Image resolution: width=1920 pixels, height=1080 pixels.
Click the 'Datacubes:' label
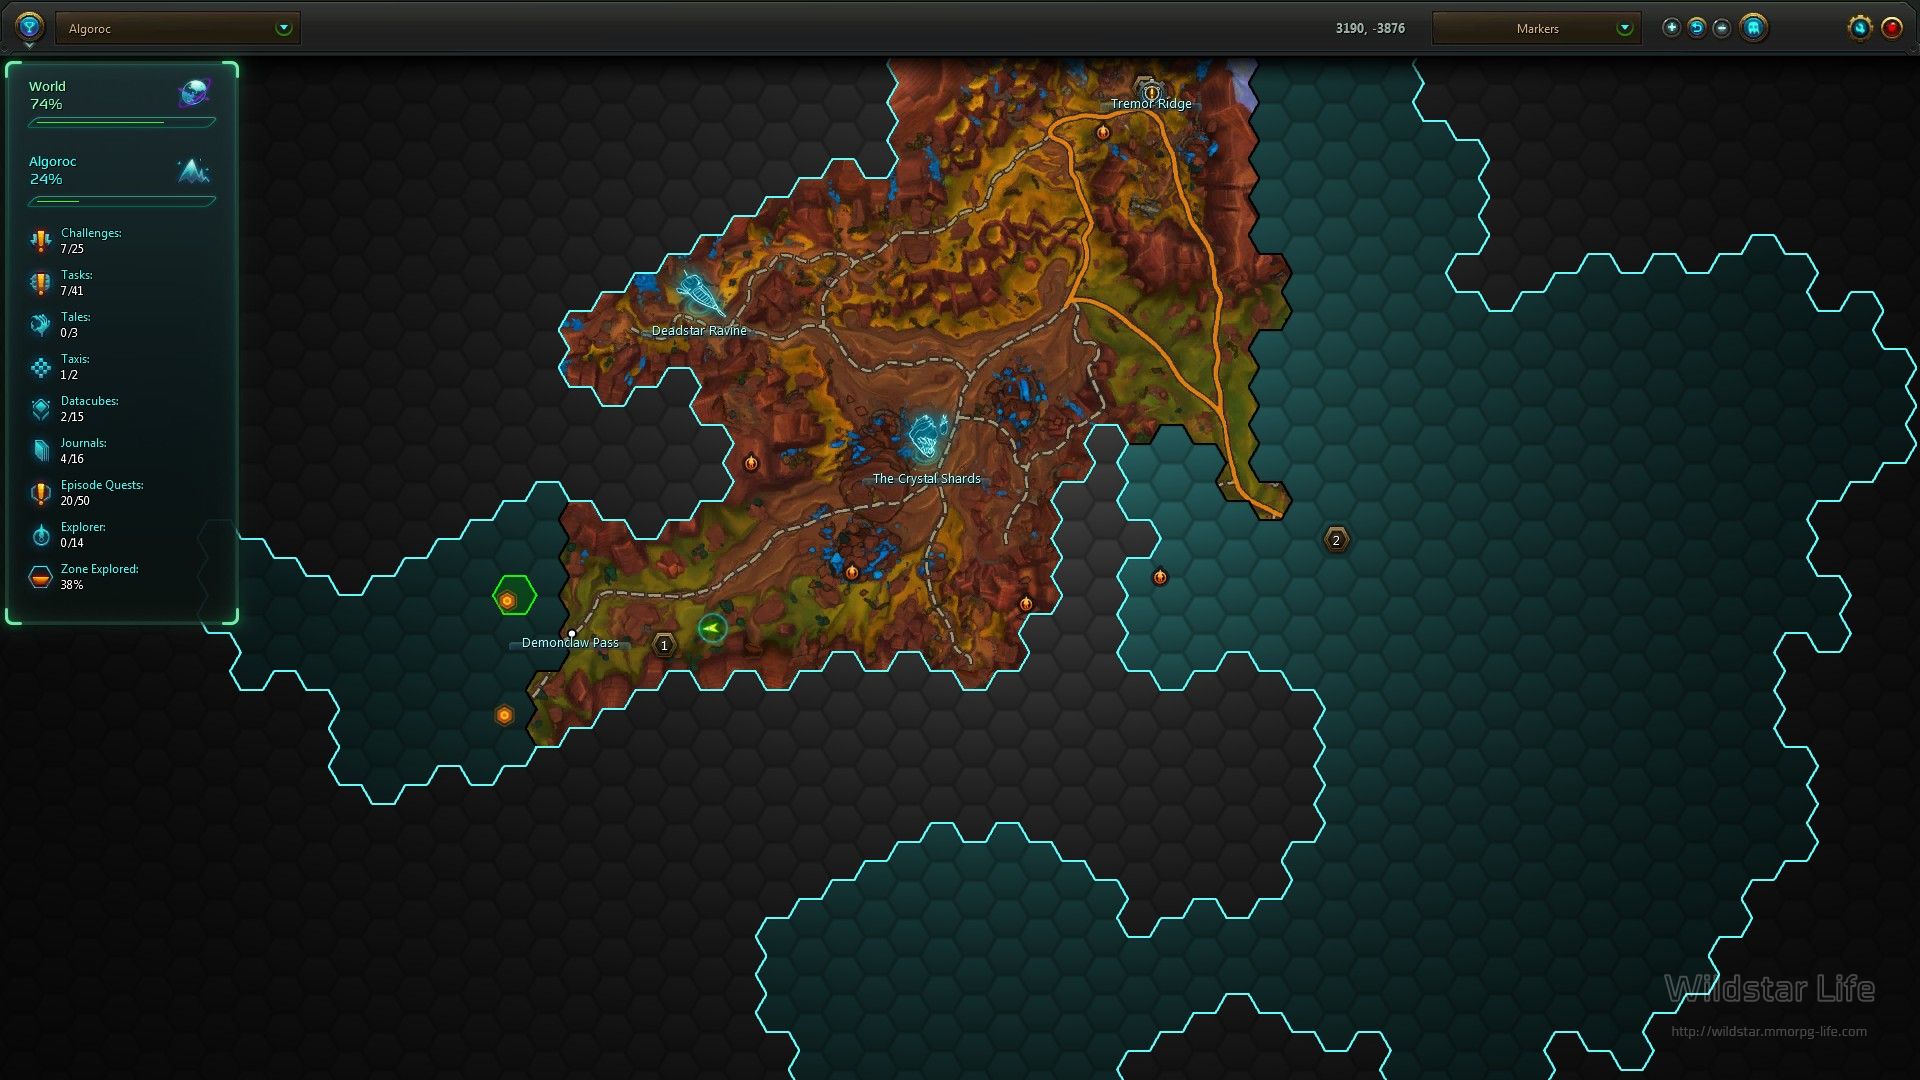[x=89, y=401]
